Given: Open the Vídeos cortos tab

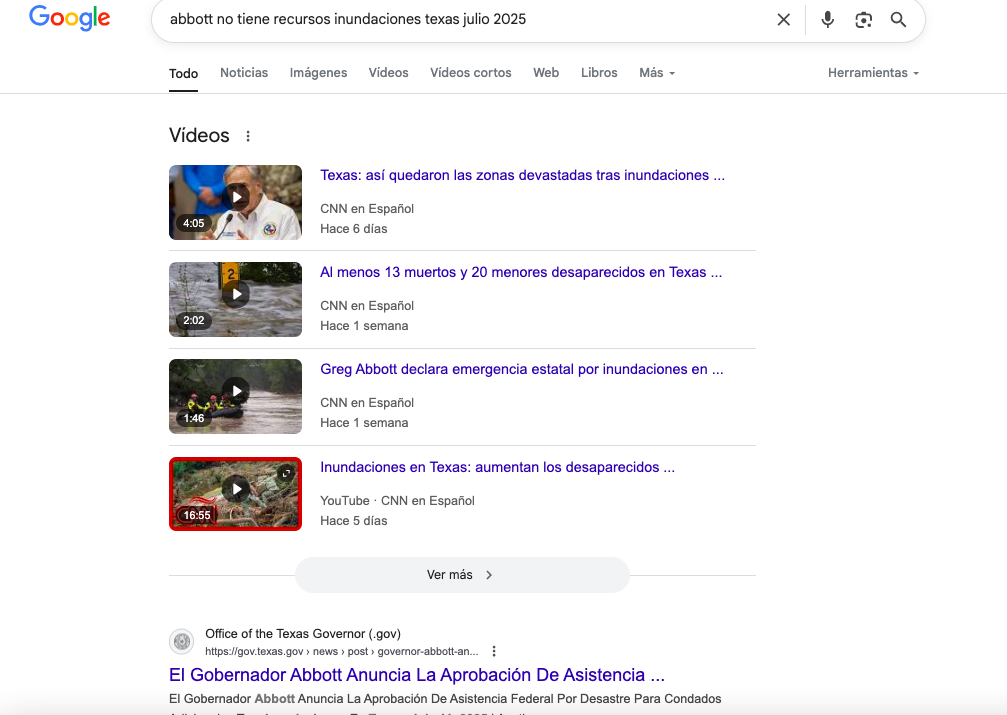Looking at the screenshot, I should 471,73.
